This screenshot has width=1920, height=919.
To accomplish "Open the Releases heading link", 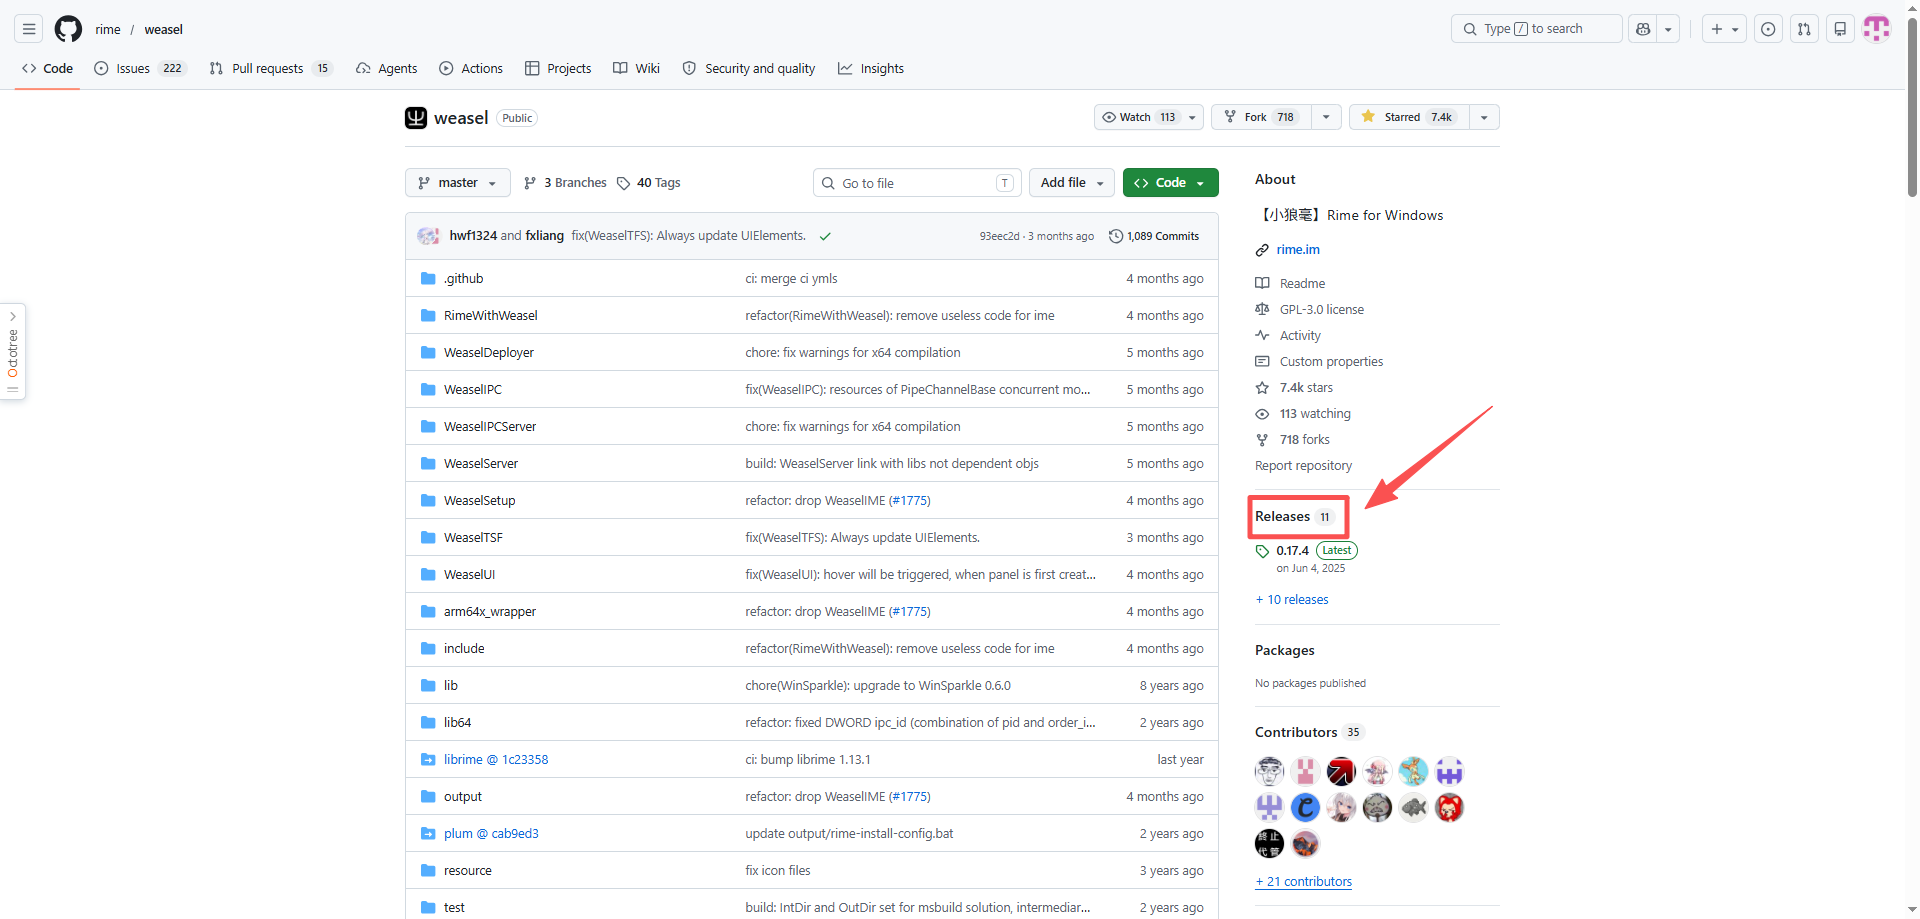I will click(x=1294, y=517).
